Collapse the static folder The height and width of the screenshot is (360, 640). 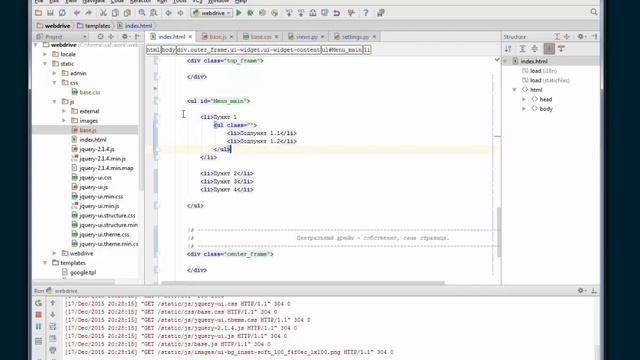click(45, 64)
